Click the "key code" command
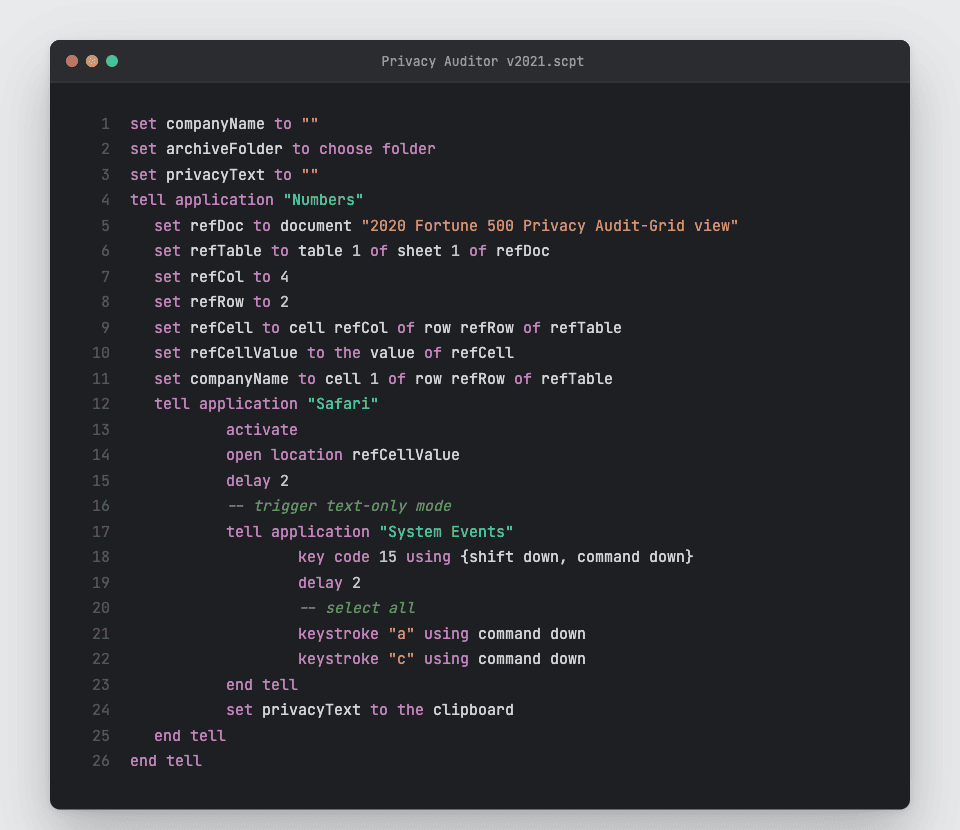Image resolution: width=960 pixels, height=830 pixels. click(334, 557)
